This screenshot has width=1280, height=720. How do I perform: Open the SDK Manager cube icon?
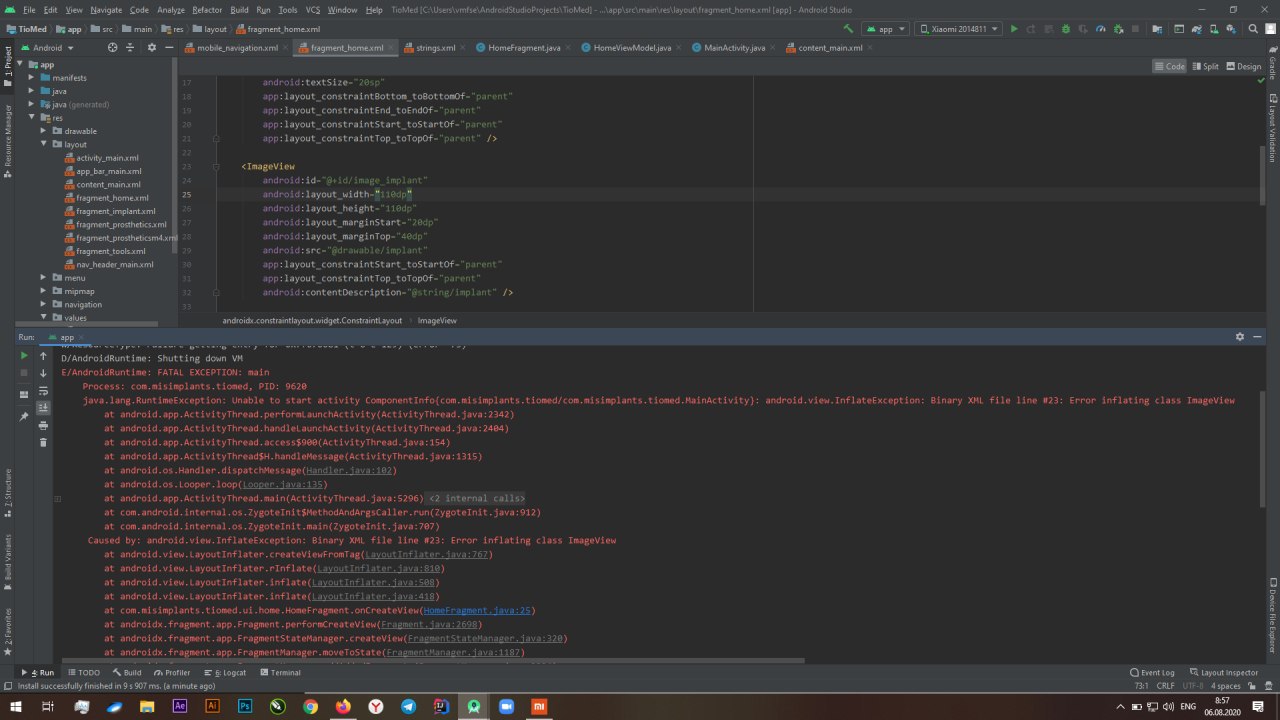click(1231, 29)
